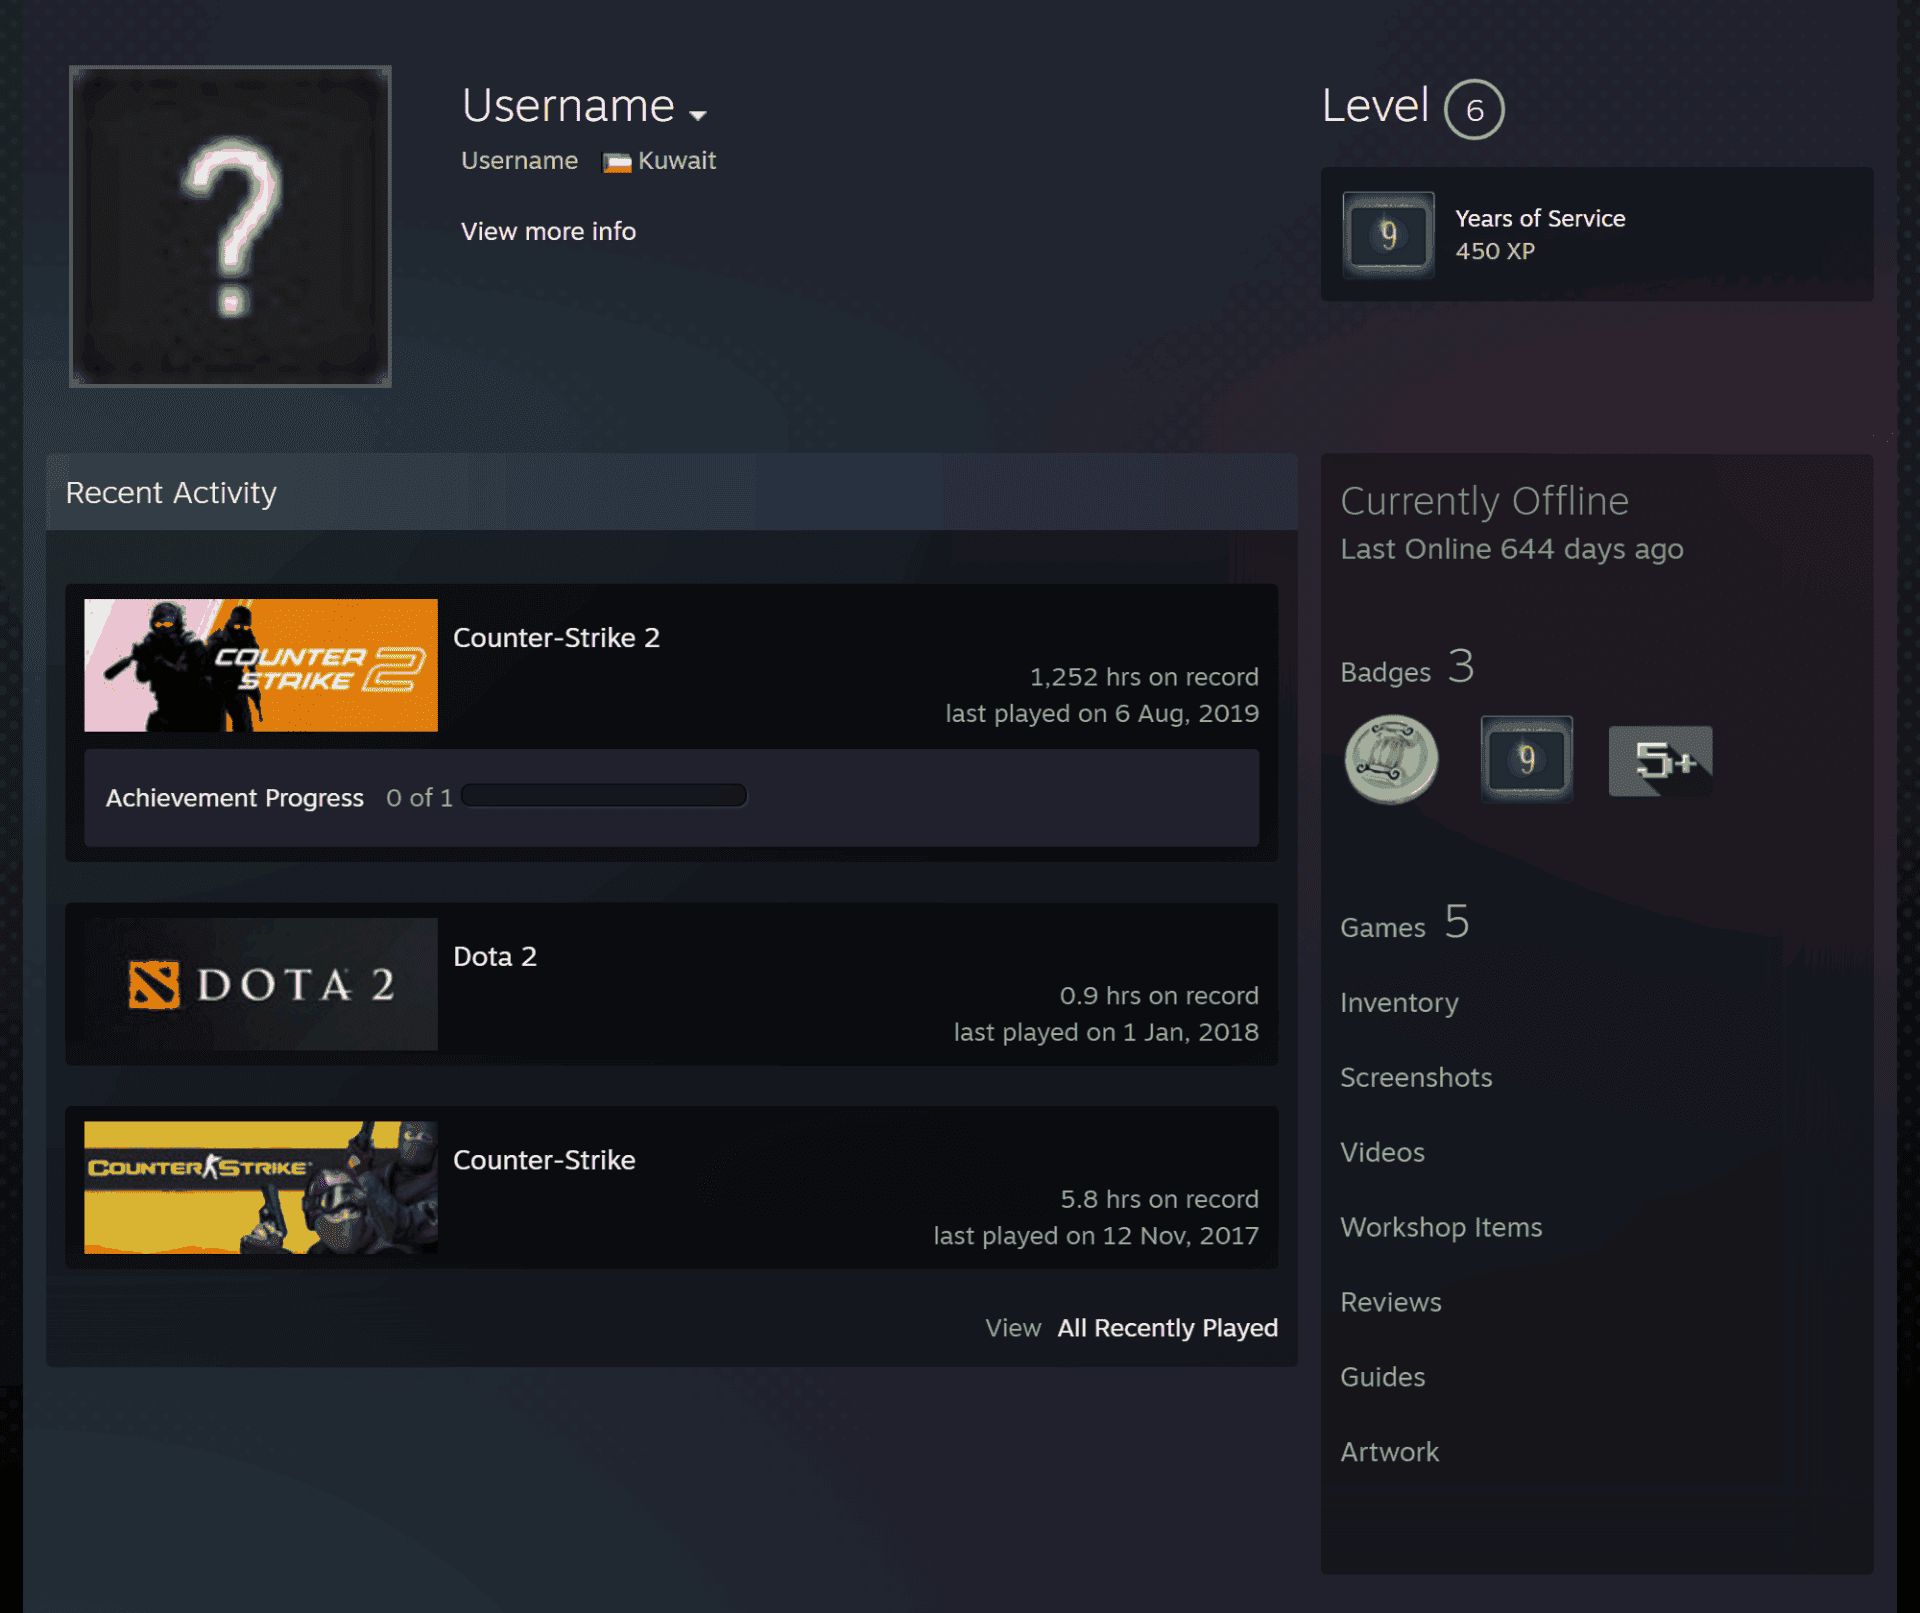Open the Games 5 link

coord(1405,922)
